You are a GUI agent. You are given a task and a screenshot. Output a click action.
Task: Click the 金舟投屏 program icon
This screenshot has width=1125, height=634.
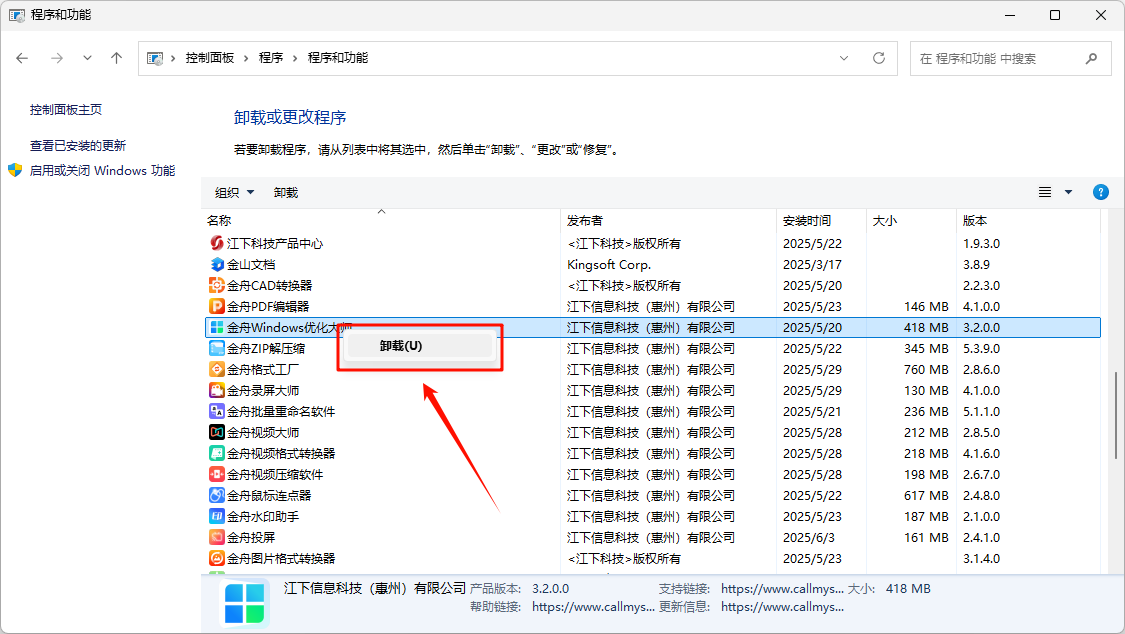217,537
